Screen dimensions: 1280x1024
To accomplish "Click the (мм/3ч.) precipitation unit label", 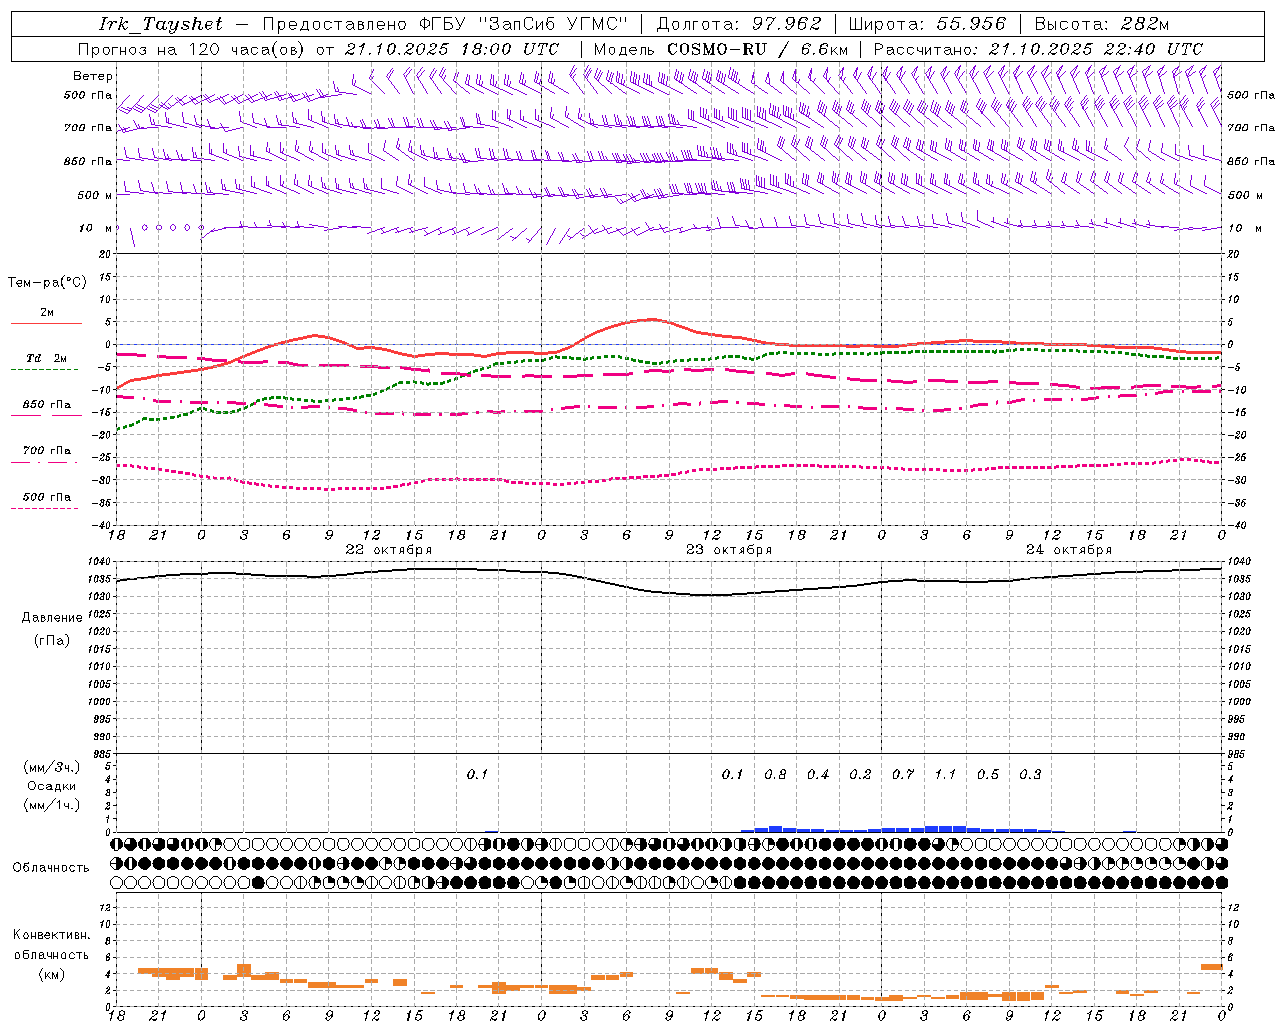I will click(51, 767).
